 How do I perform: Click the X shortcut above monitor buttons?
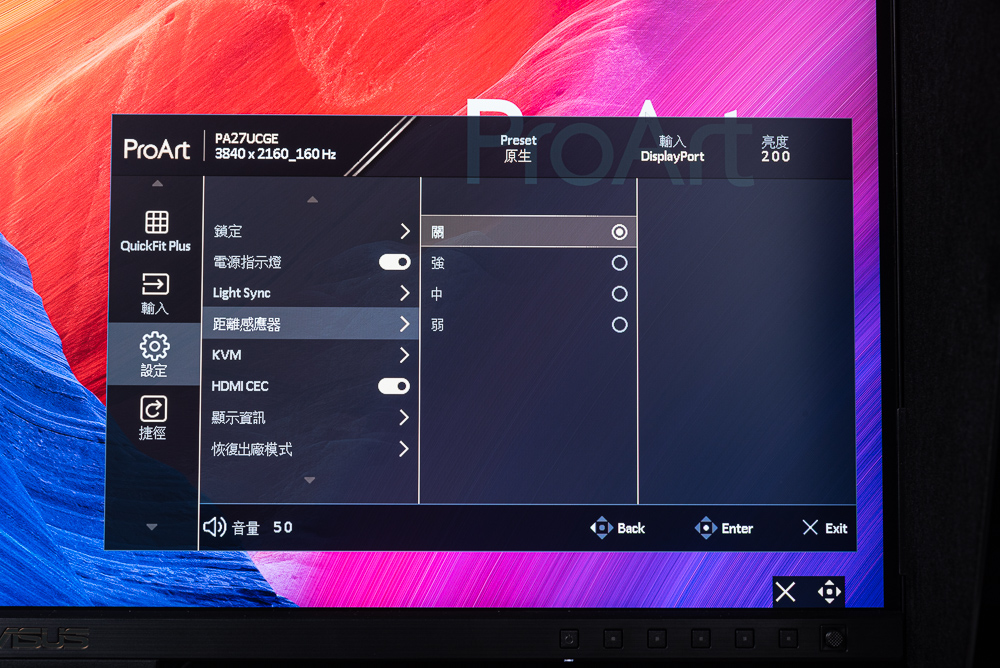point(786,591)
